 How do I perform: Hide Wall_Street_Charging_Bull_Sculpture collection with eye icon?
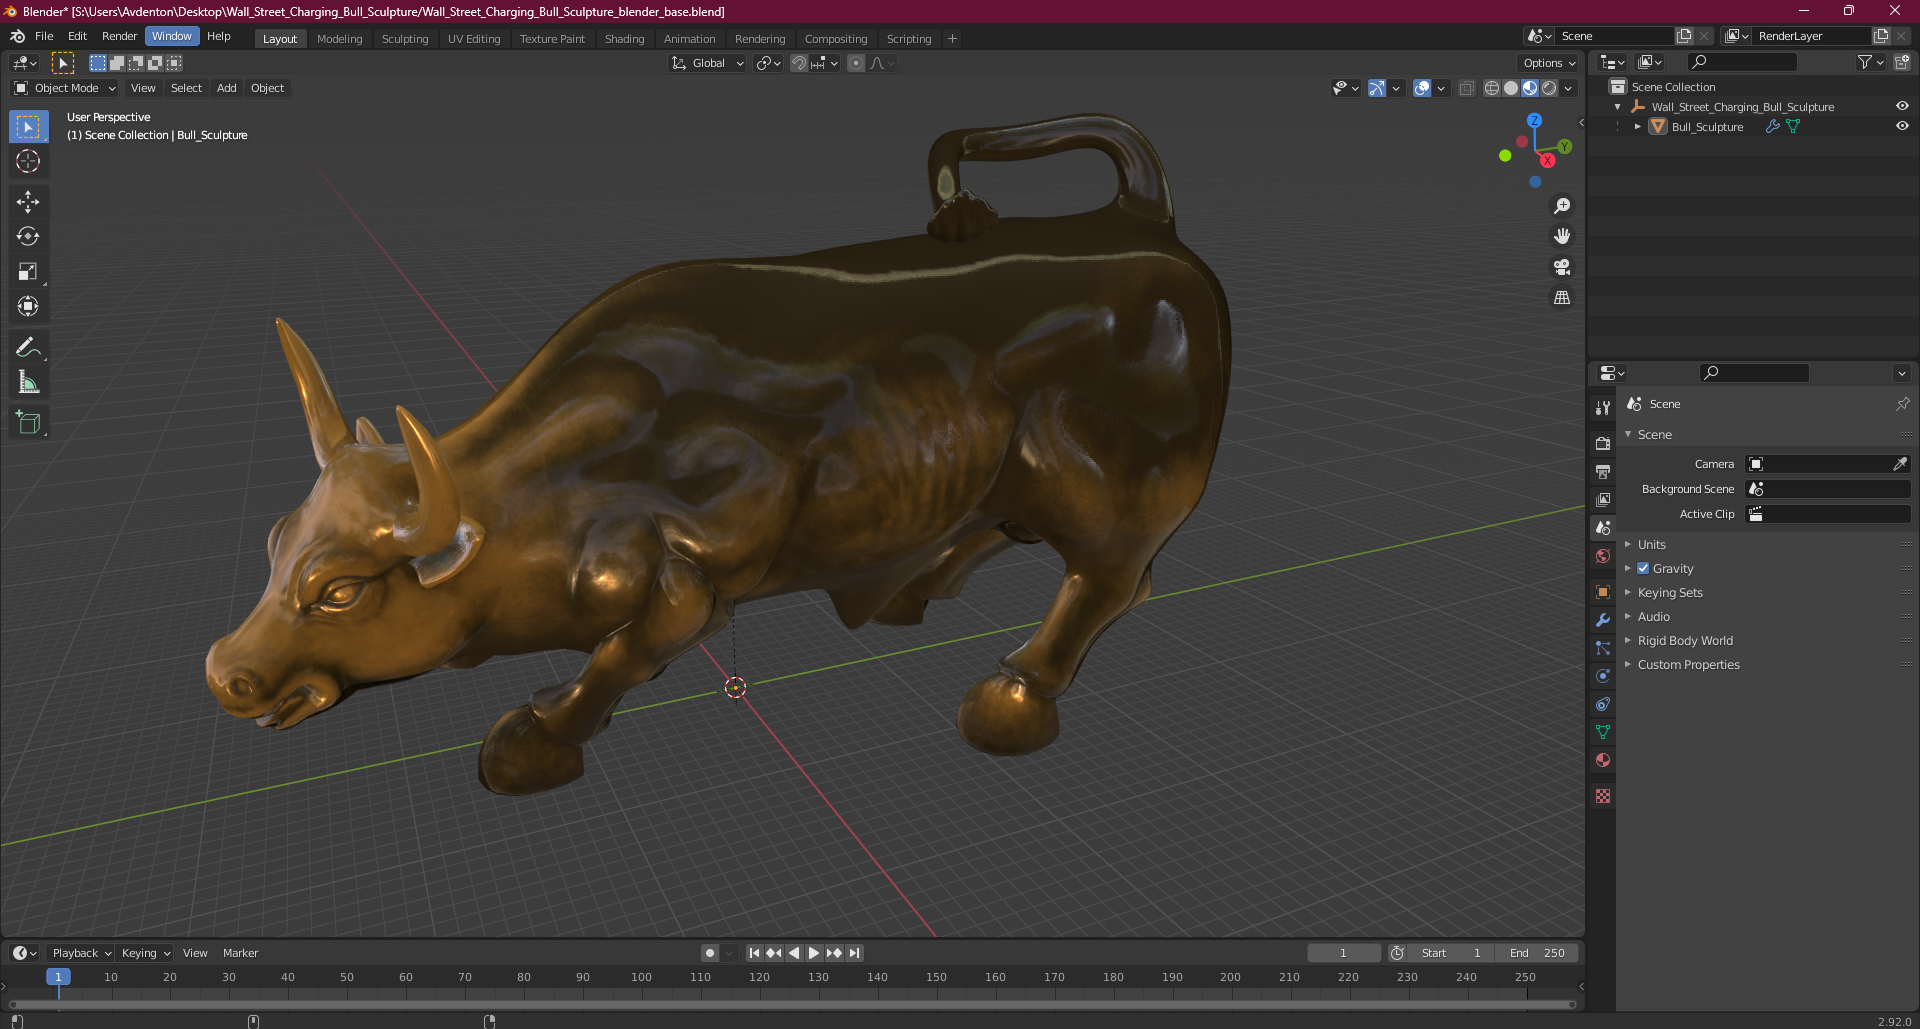[x=1902, y=106]
